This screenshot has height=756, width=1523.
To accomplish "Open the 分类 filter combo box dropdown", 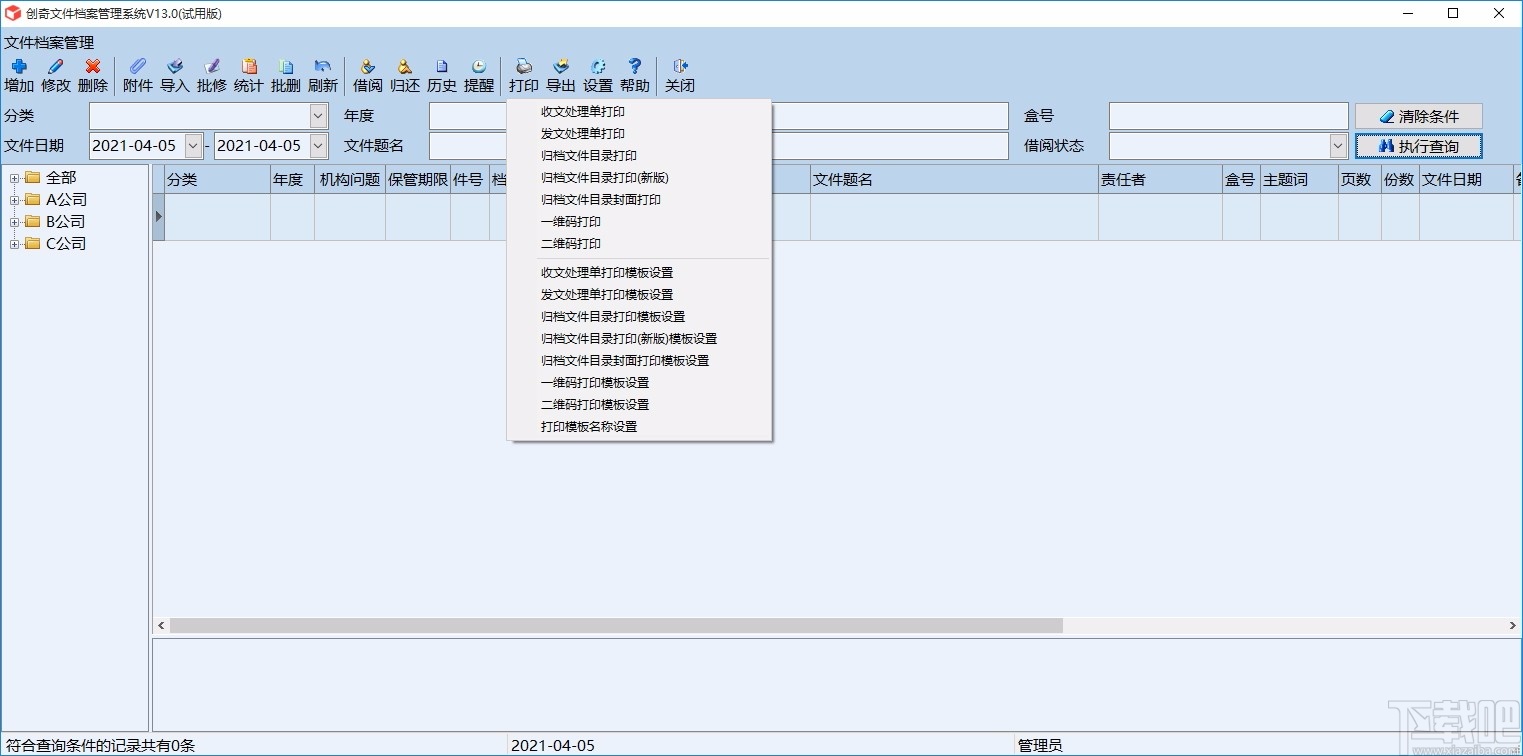I will 318,116.
